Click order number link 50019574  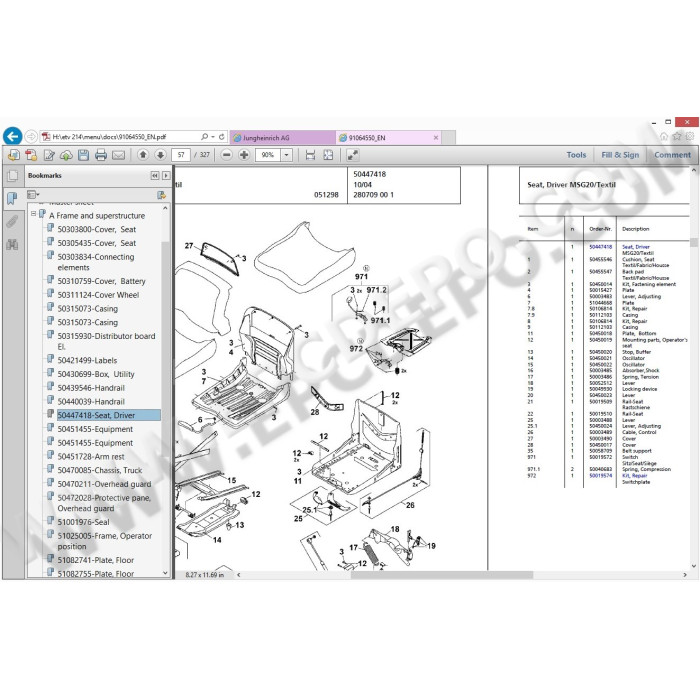(x=600, y=476)
